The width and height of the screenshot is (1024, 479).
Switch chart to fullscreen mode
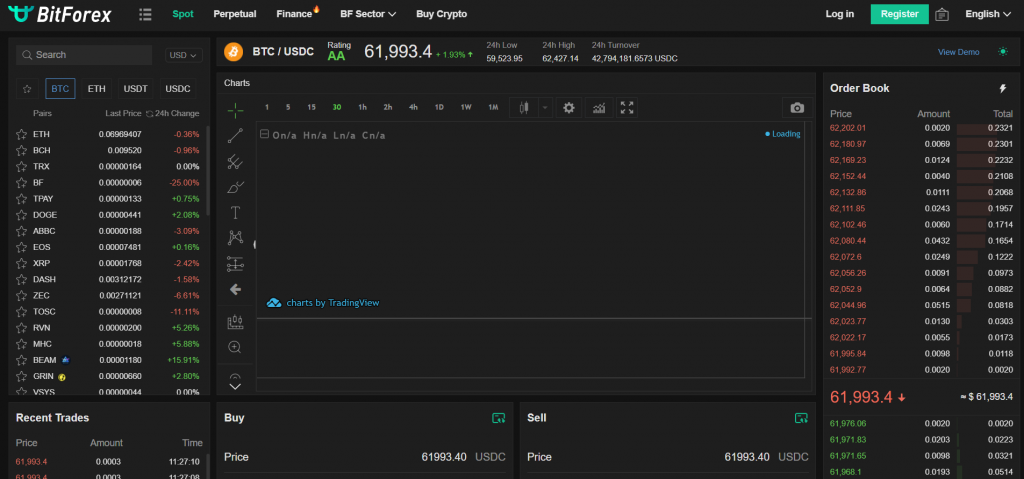627,108
